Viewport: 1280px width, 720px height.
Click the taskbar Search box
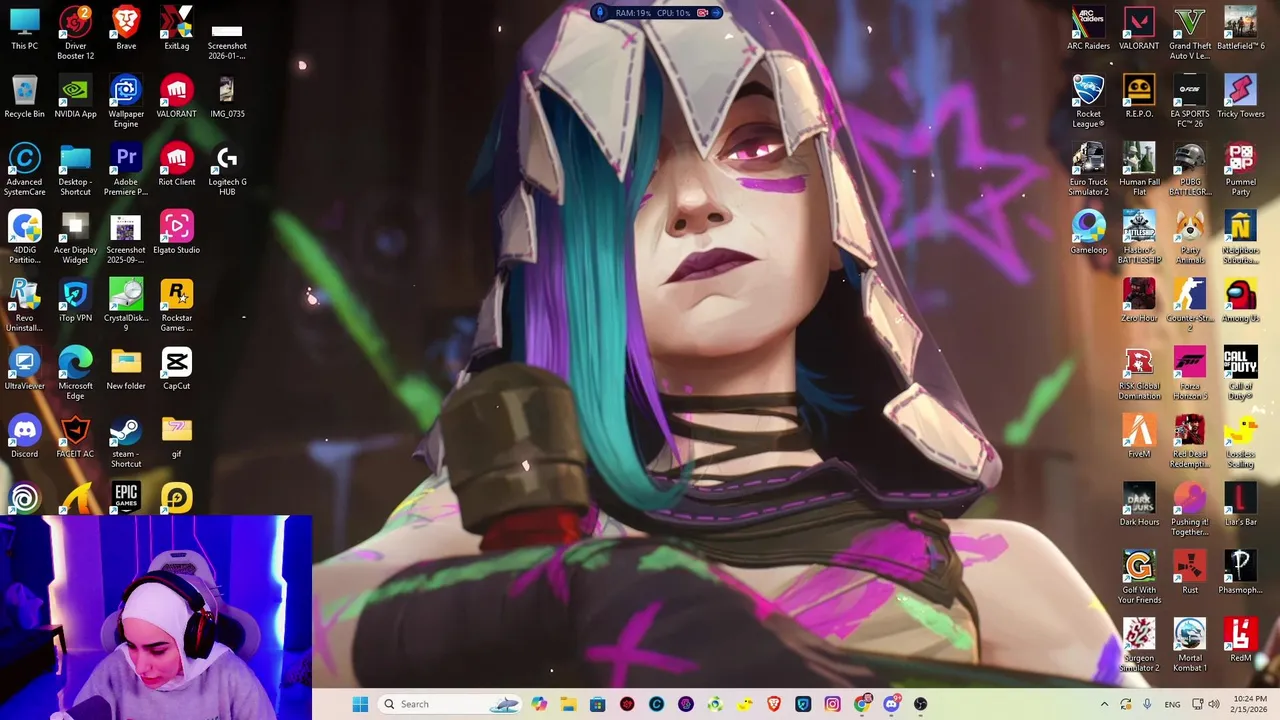click(452, 704)
